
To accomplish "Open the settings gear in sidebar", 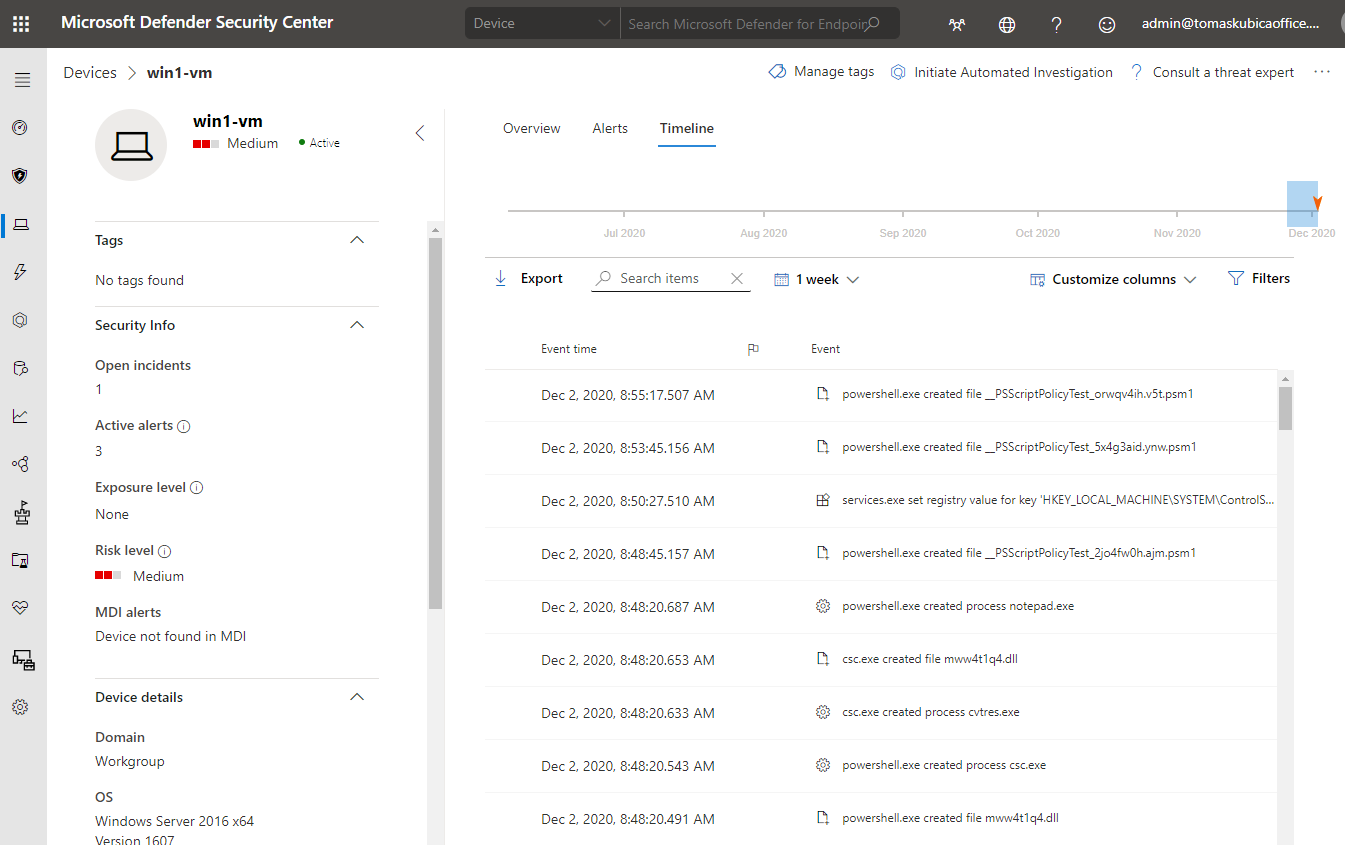I will (19, 707).
